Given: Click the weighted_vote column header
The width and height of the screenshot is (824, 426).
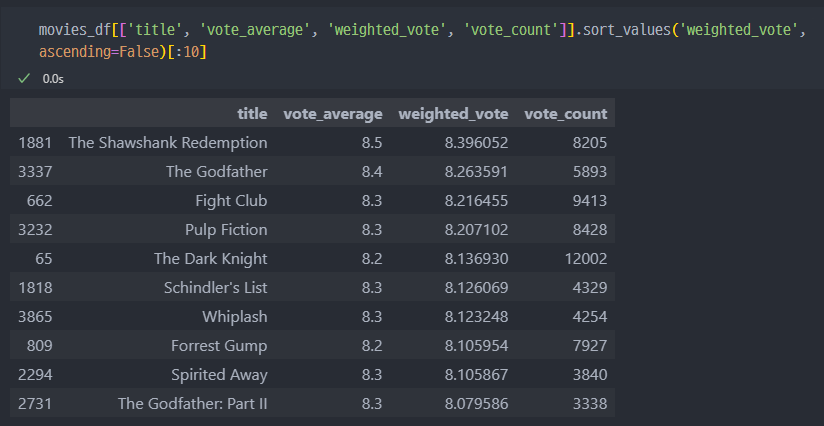Looking at the screenshot, I should tap(453, 114).
